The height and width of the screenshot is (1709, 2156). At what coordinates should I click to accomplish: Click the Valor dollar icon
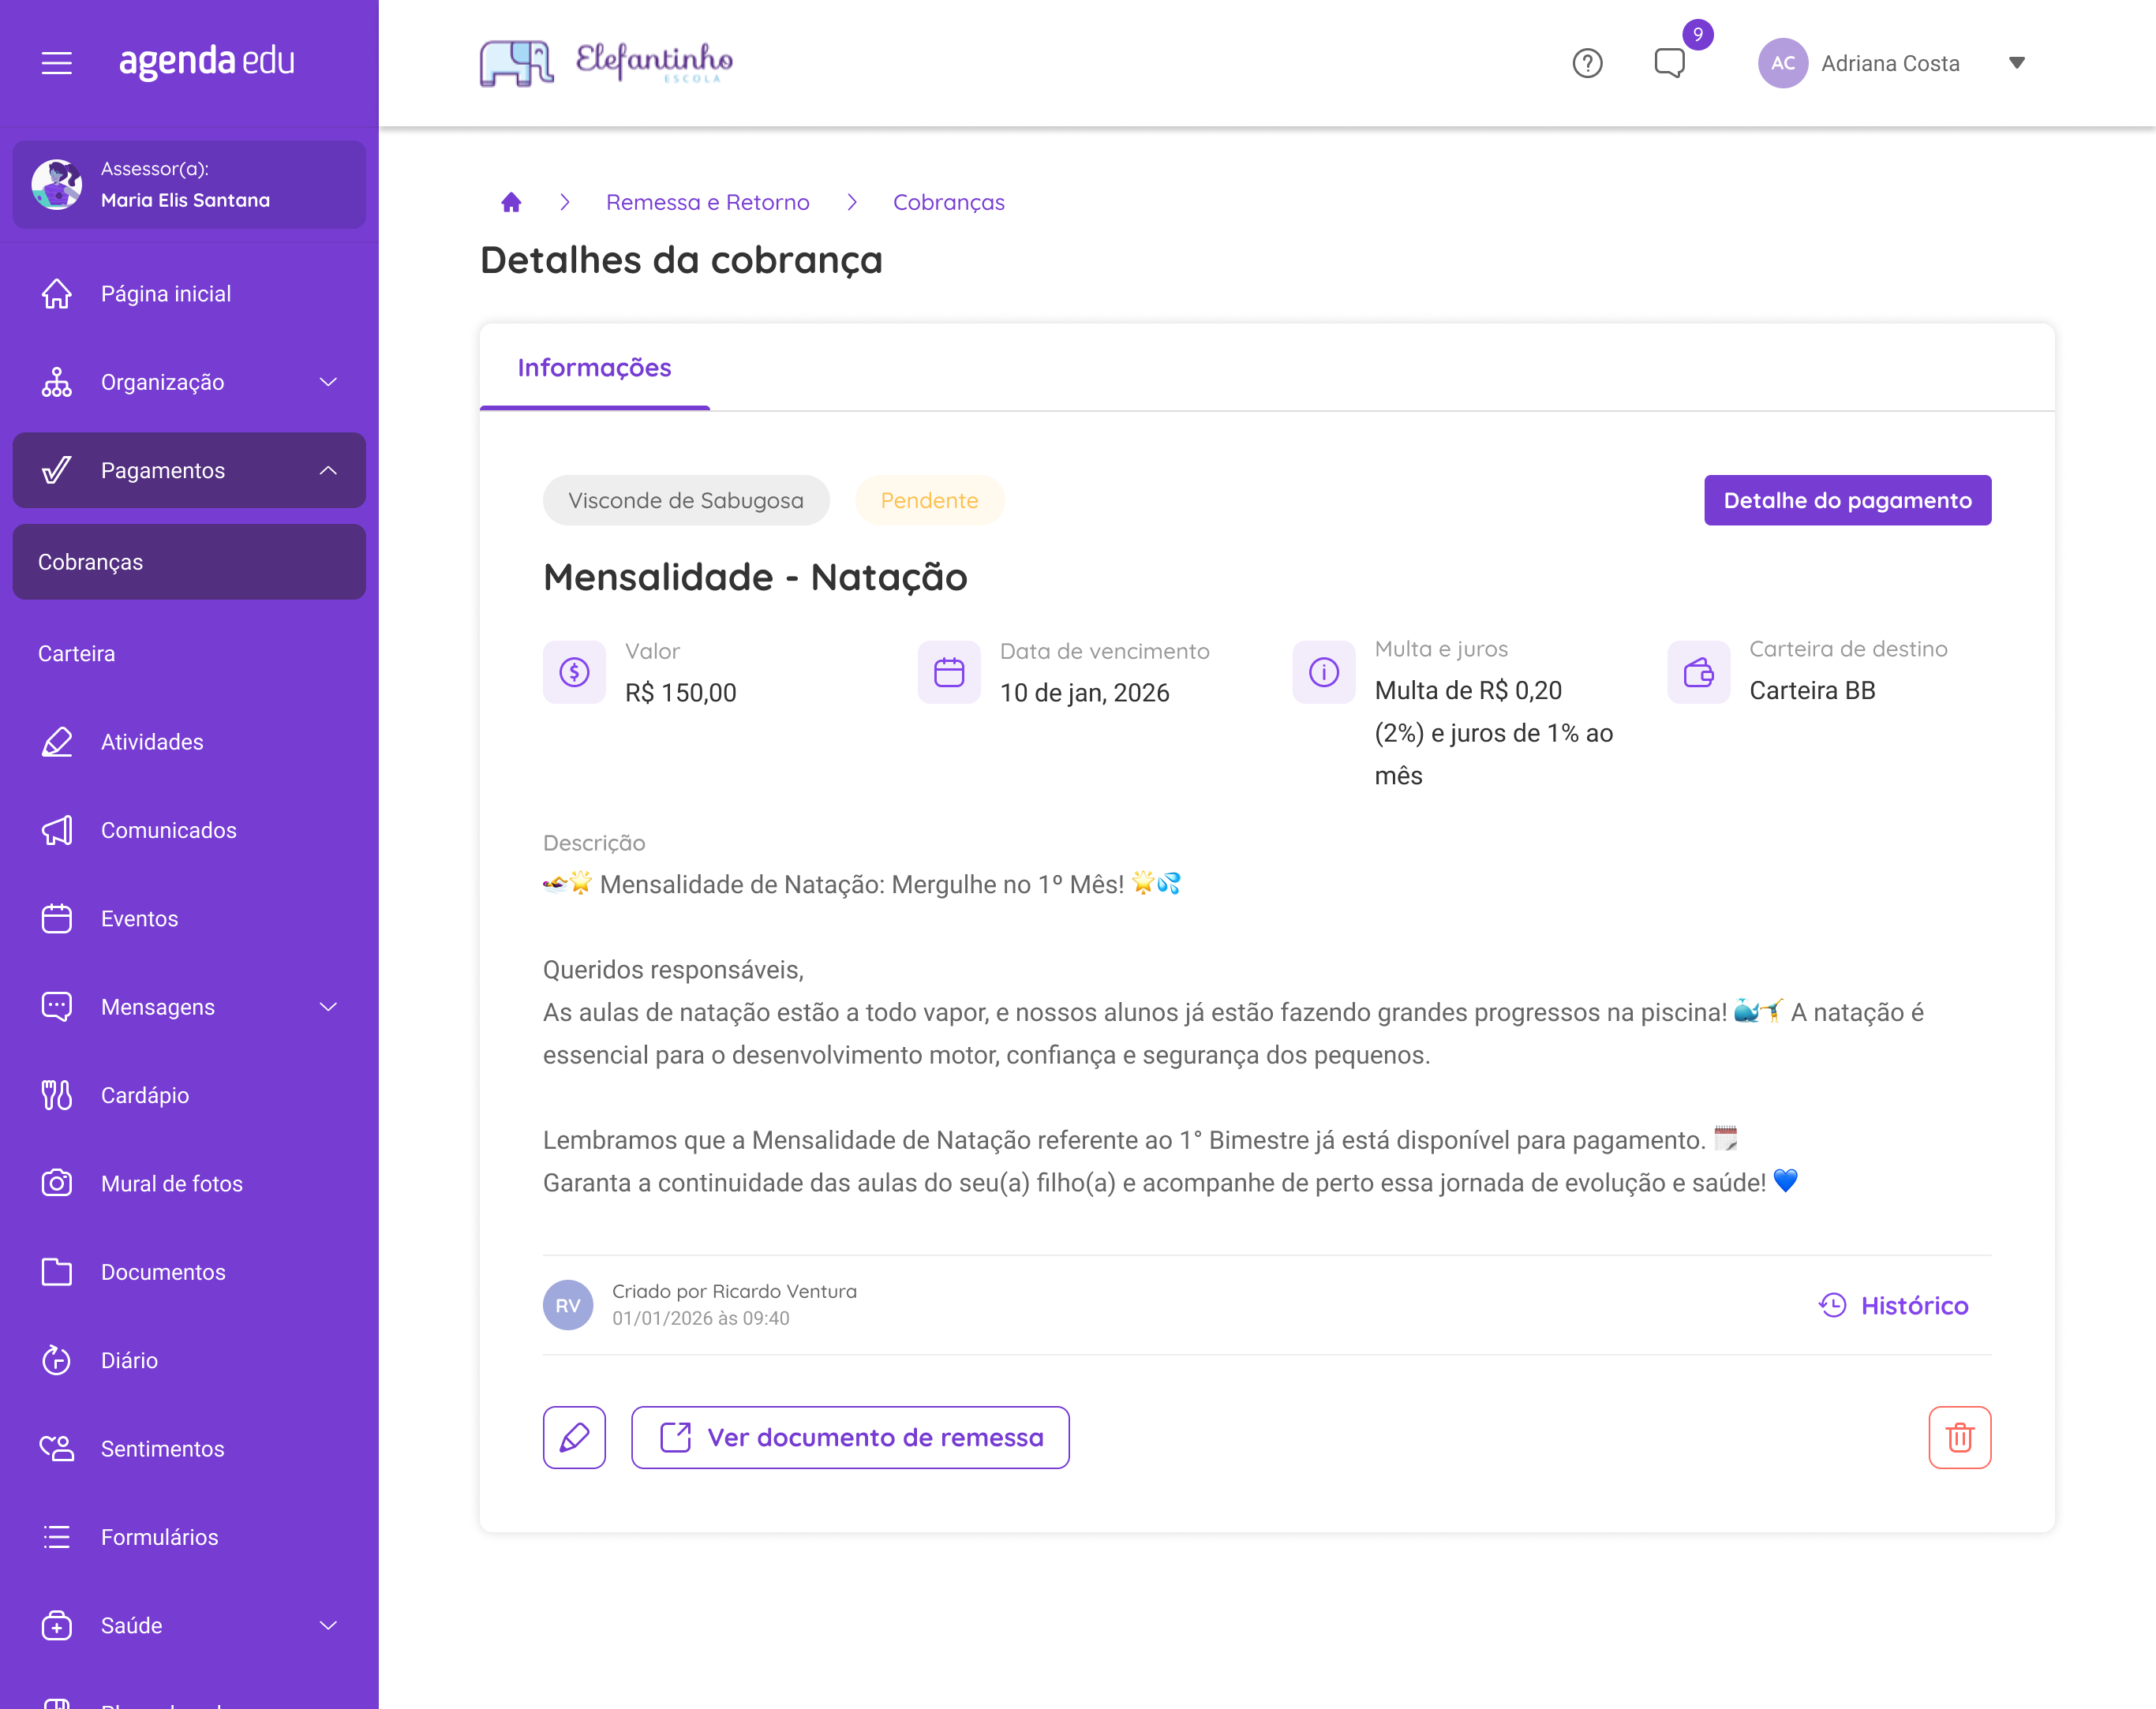[x=574, y=672]
